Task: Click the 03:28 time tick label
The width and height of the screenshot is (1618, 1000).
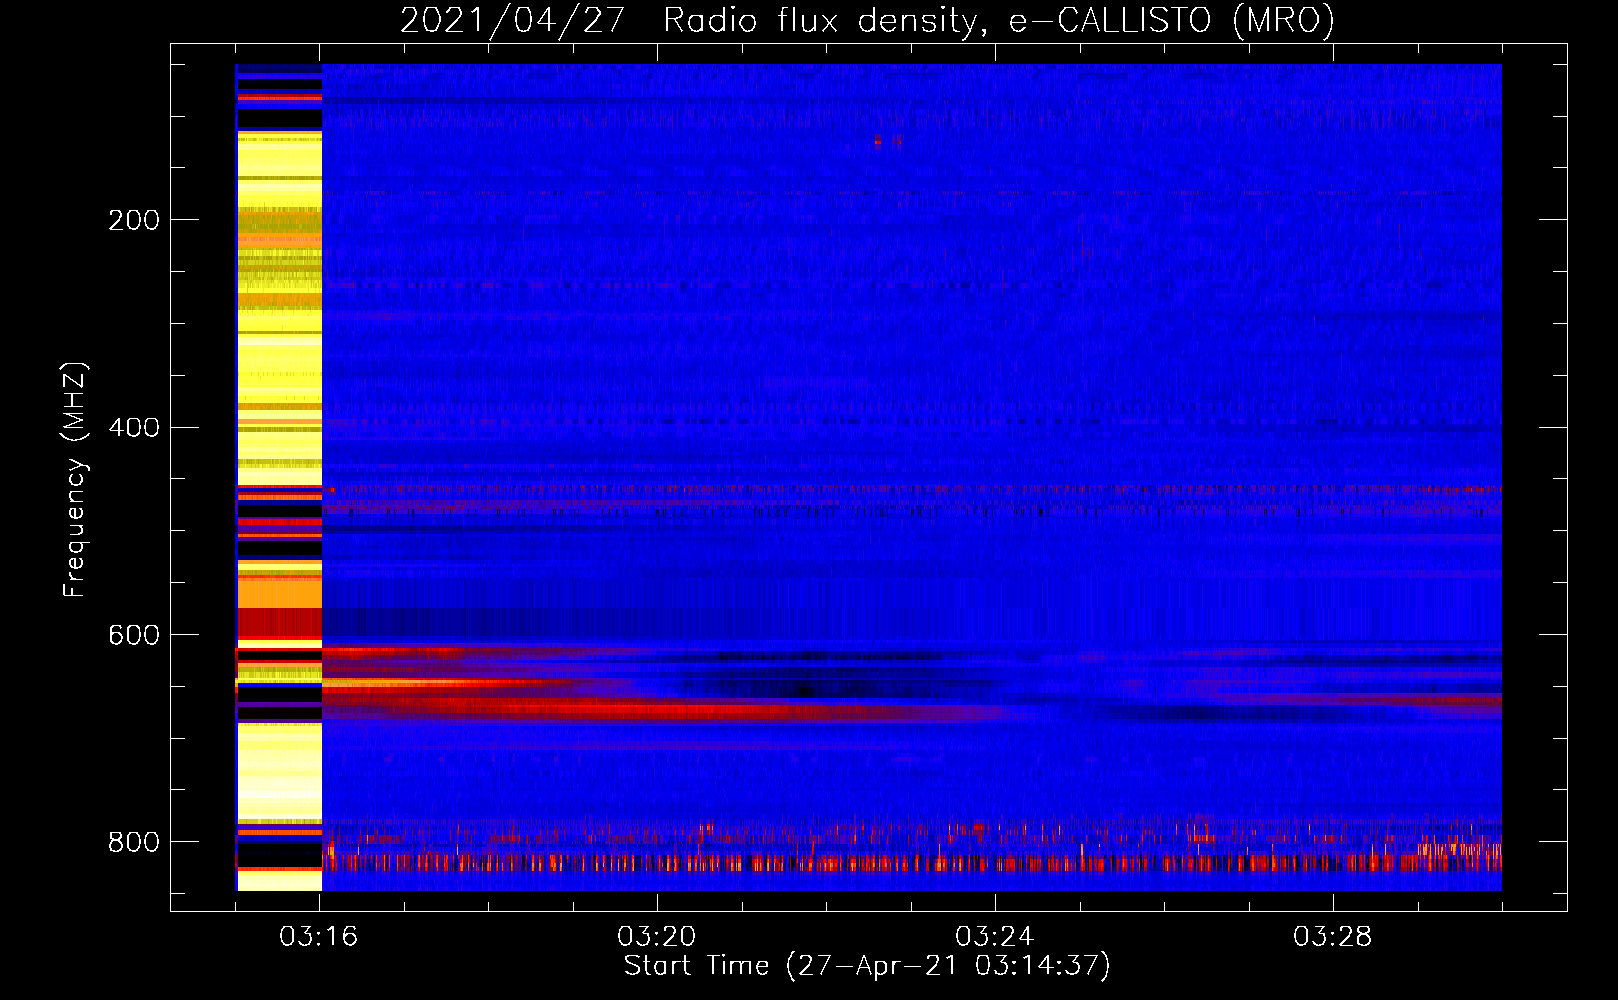Action: point(1333,937)
